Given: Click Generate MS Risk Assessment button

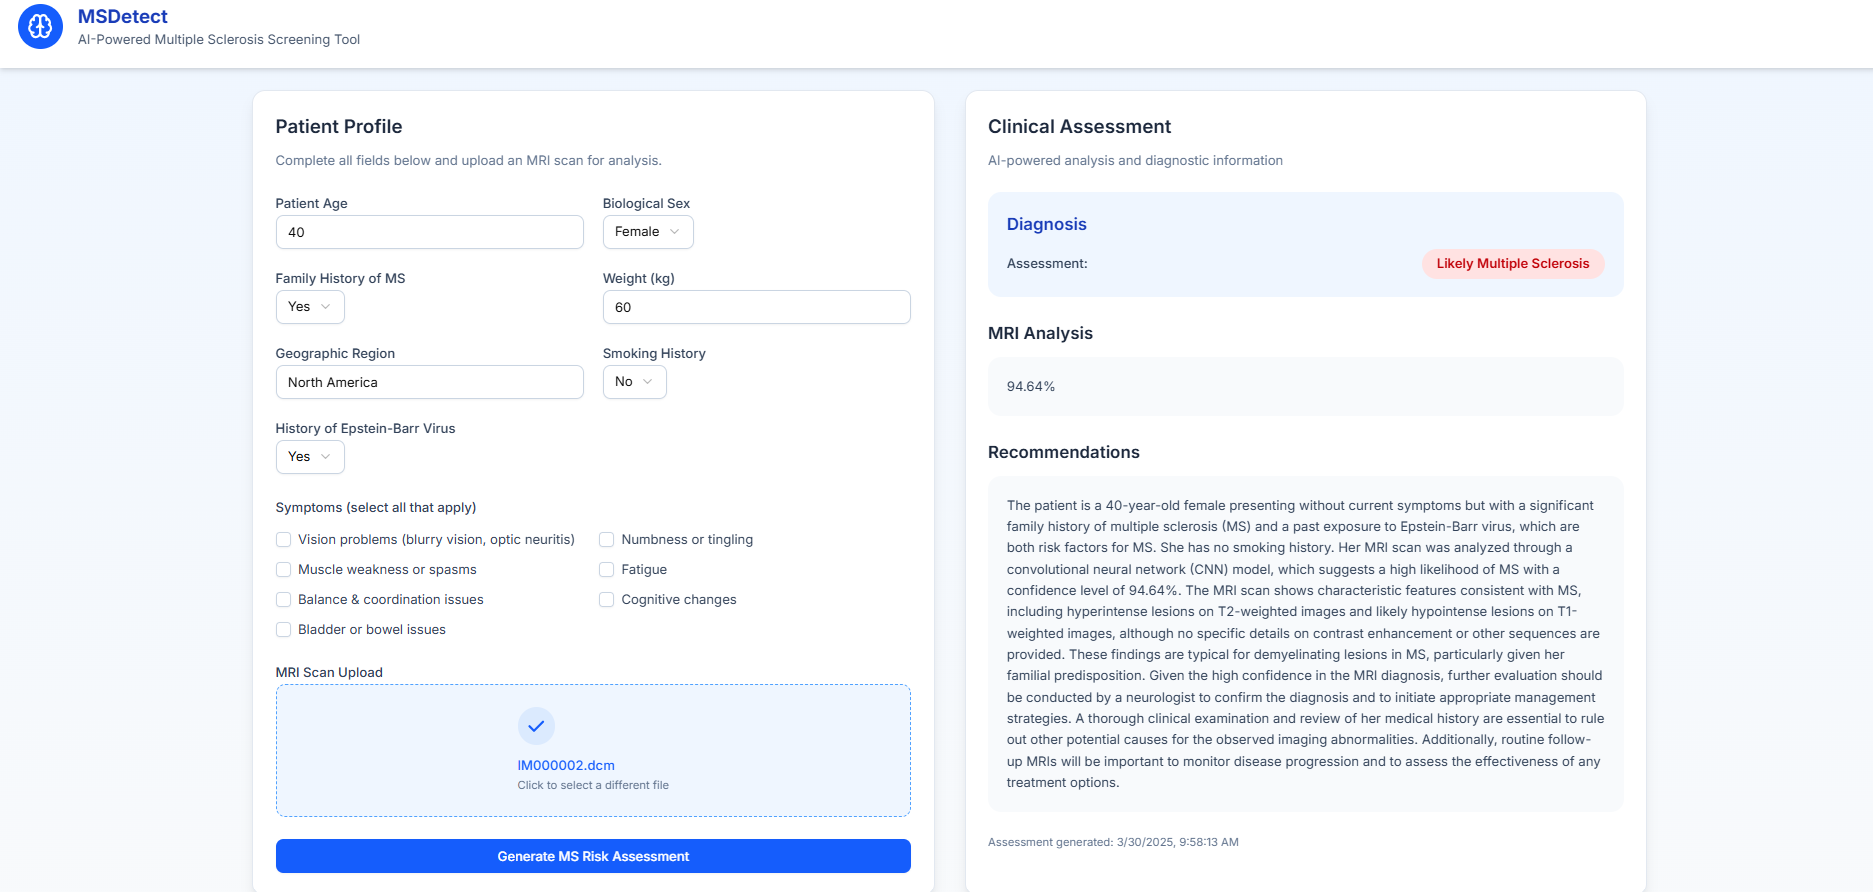Looking at the screenshot, I should (593, 856).
